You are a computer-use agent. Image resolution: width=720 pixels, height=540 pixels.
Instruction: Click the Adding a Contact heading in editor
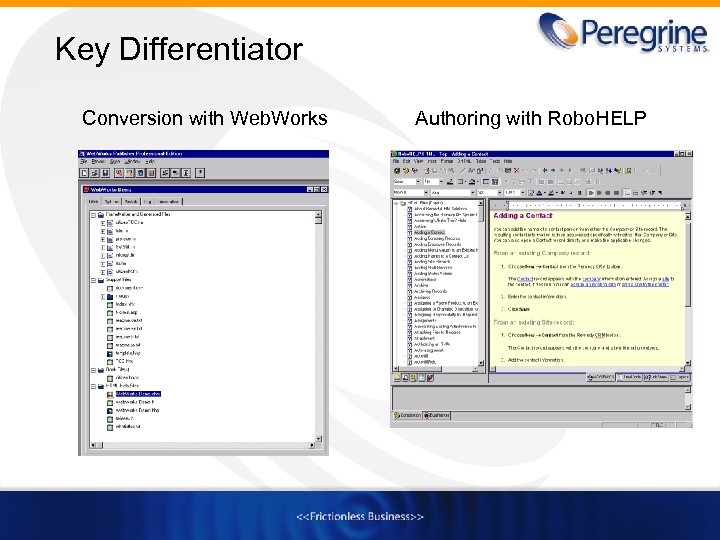(x=523, y=215)
